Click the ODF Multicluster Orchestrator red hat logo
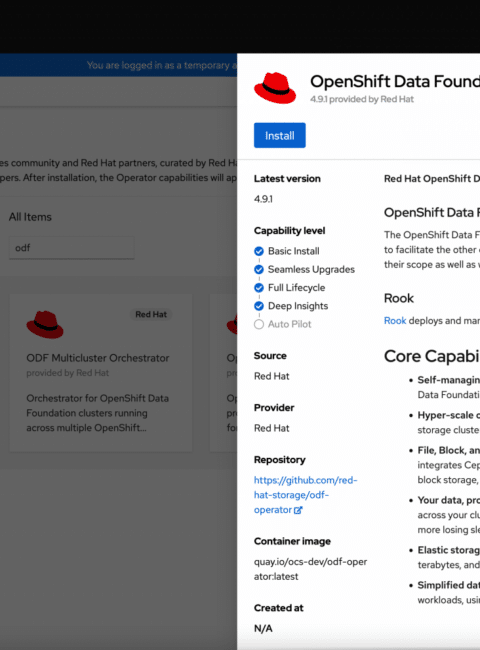The image size is (480, 650). (45, 324)
